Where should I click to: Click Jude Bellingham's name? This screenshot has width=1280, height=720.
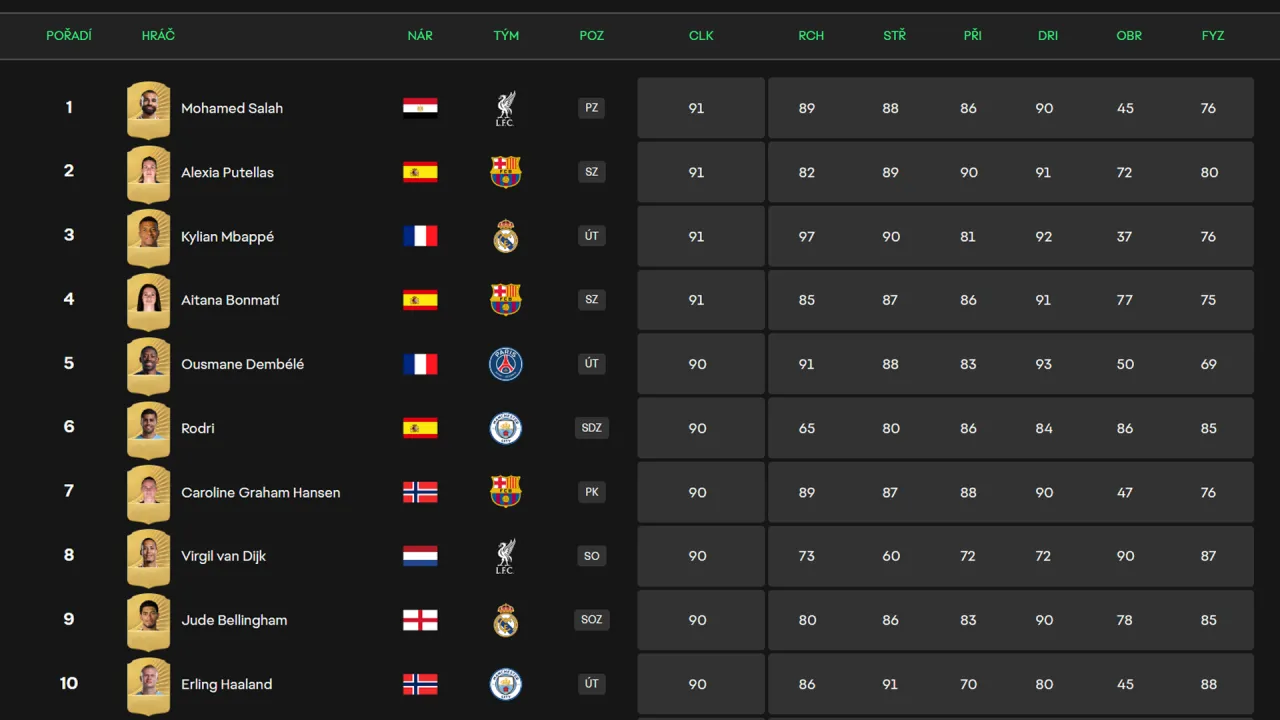234,620
